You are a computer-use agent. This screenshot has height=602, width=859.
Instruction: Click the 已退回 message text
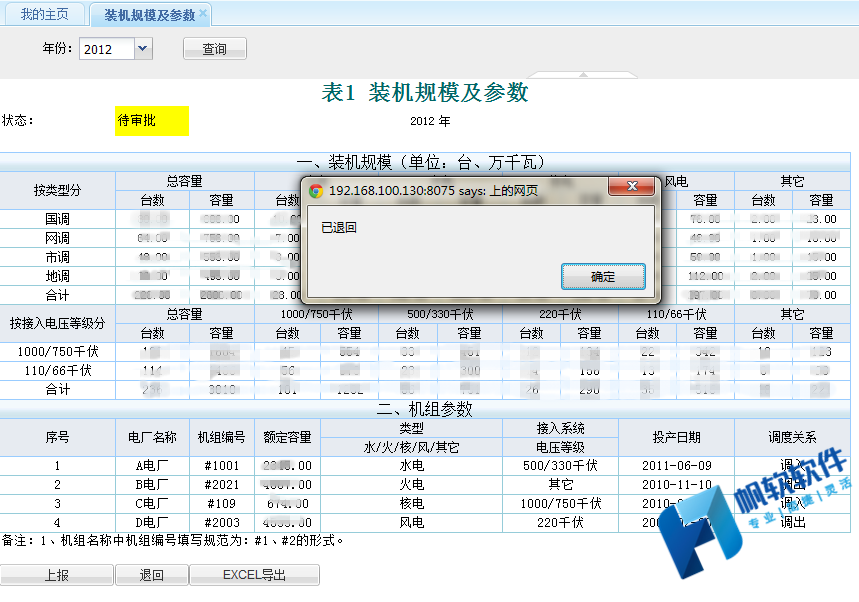pos(339,227)
